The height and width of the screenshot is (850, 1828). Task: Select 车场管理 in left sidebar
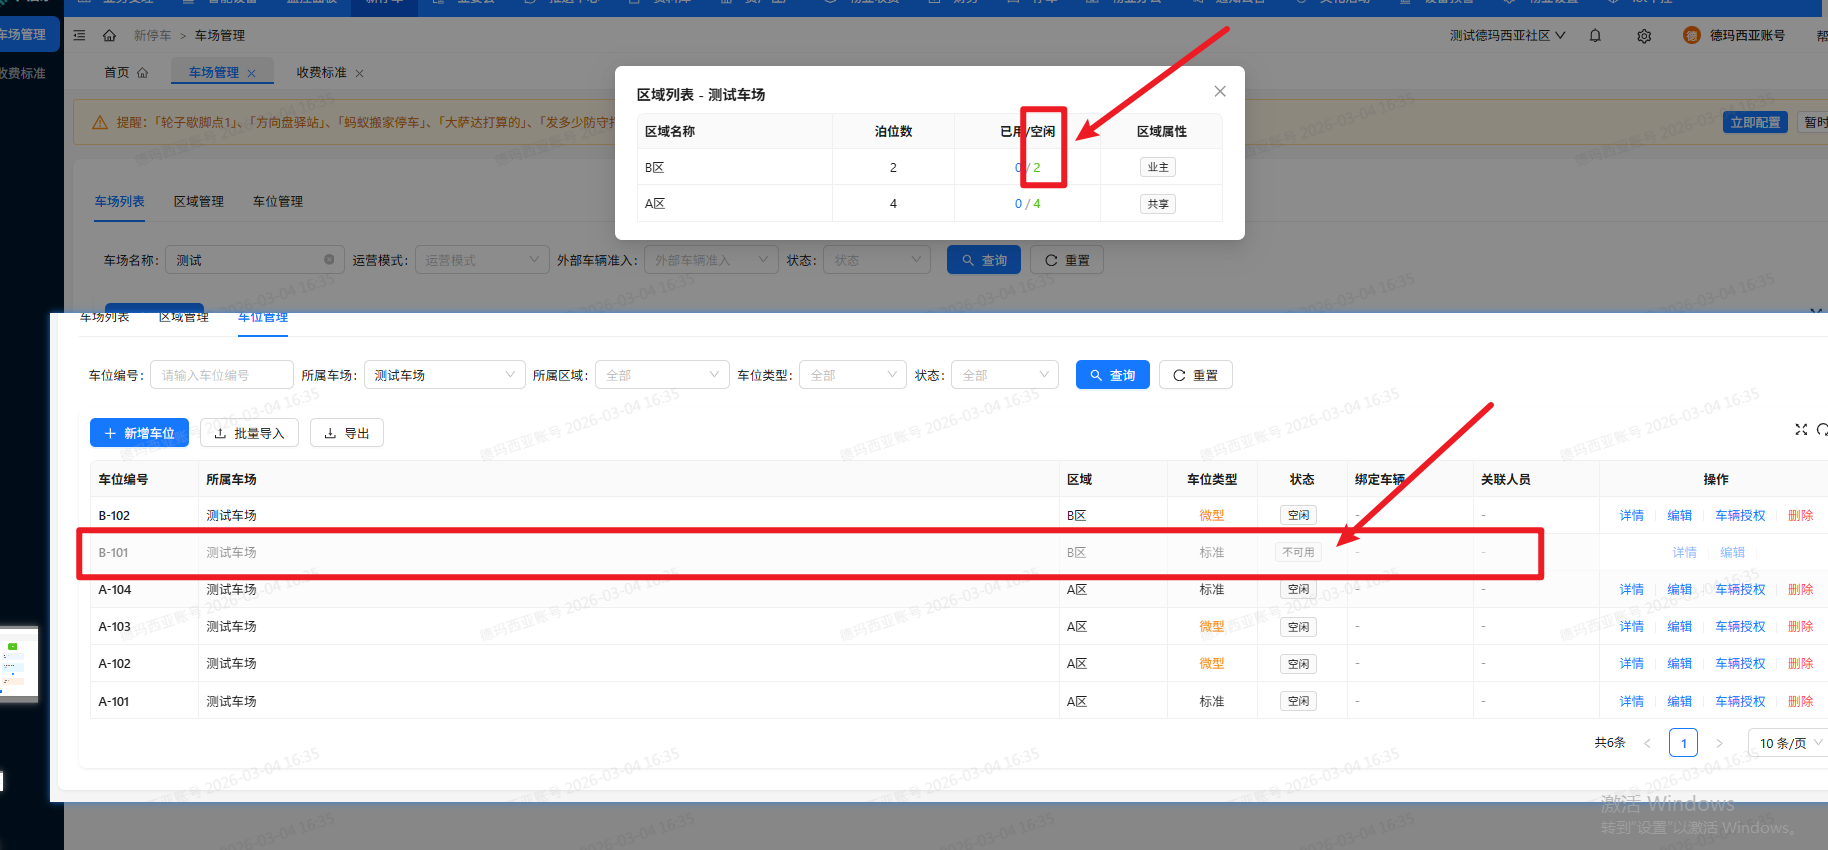coord(24,34)
